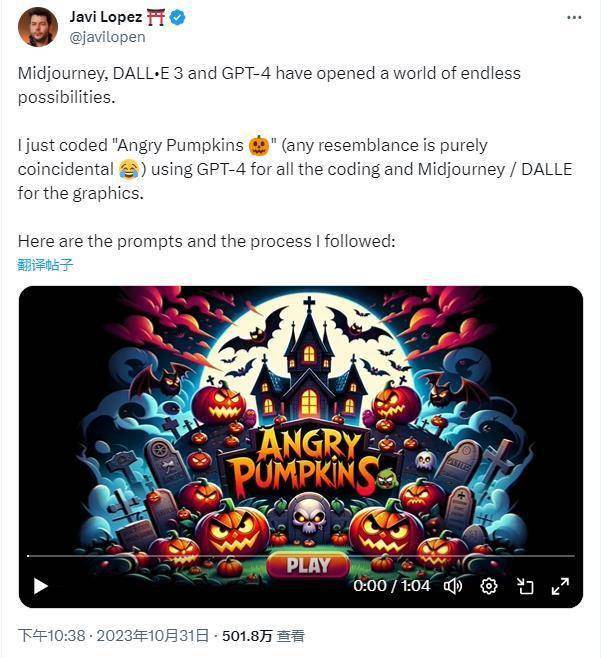Play the Angry Pumpkins video
The height and width of the screenshot is (658, 601).
(x=40, y=586)
